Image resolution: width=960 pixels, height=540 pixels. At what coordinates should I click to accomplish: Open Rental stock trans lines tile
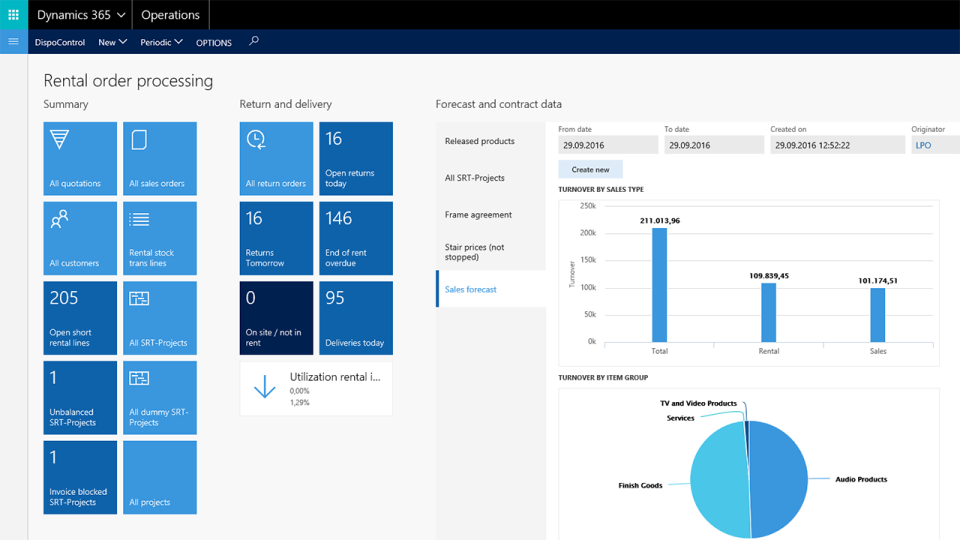160,238
